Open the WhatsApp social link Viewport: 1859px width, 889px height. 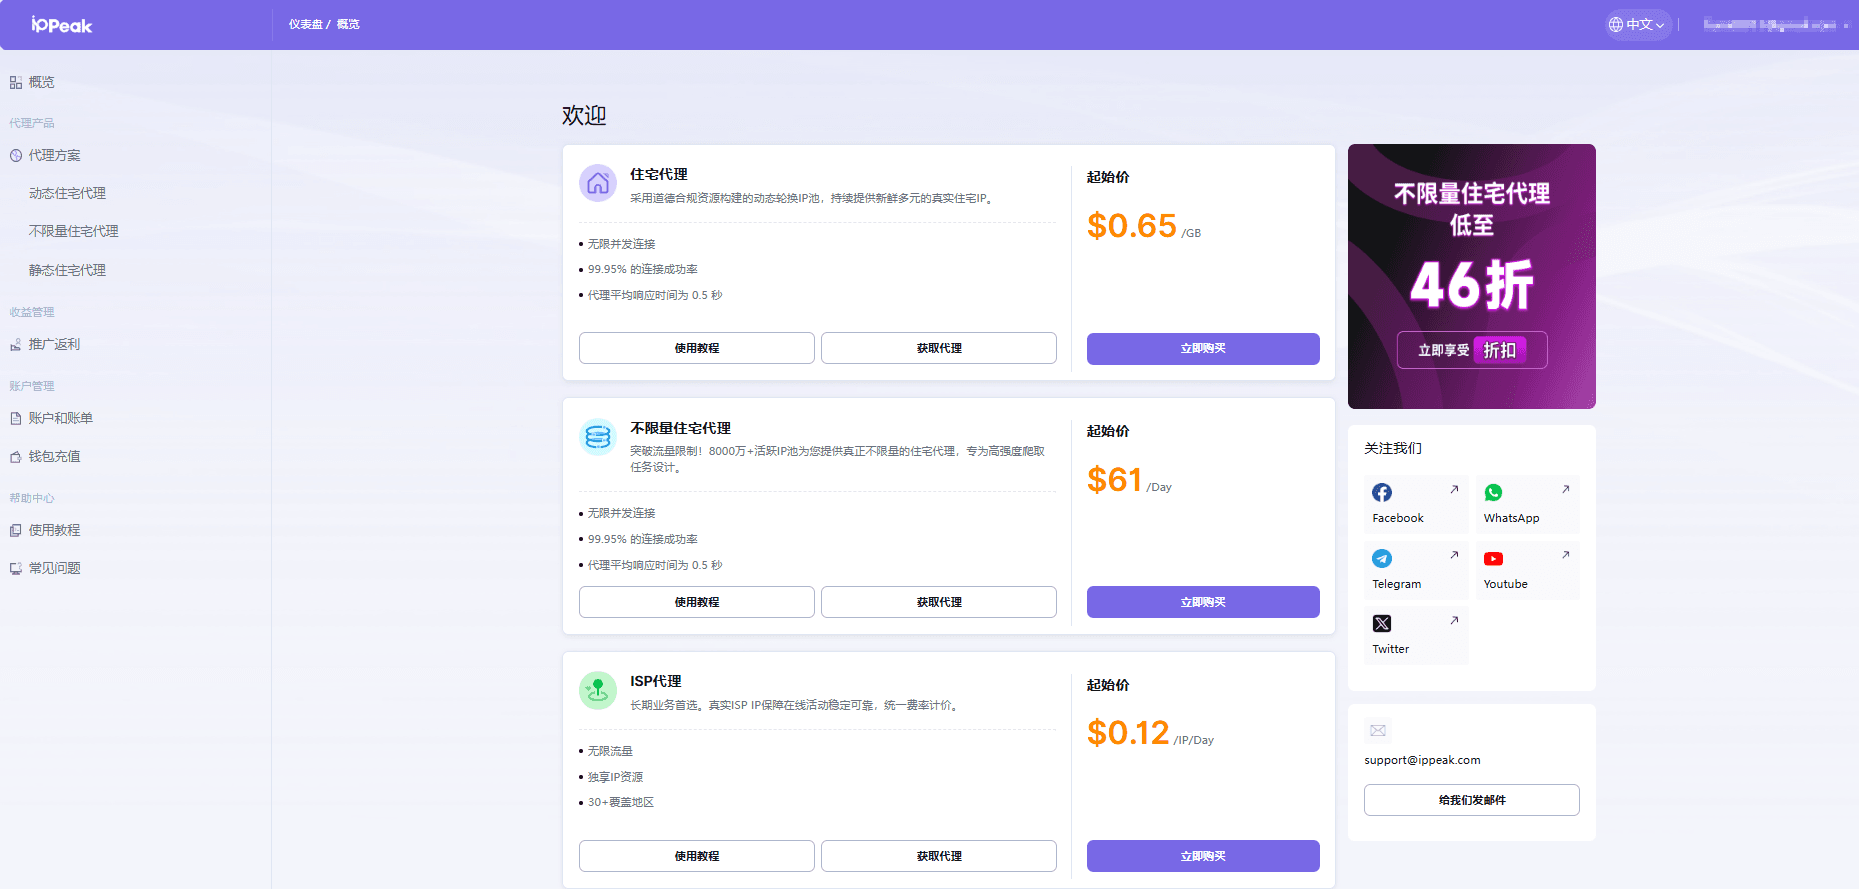1526,504
